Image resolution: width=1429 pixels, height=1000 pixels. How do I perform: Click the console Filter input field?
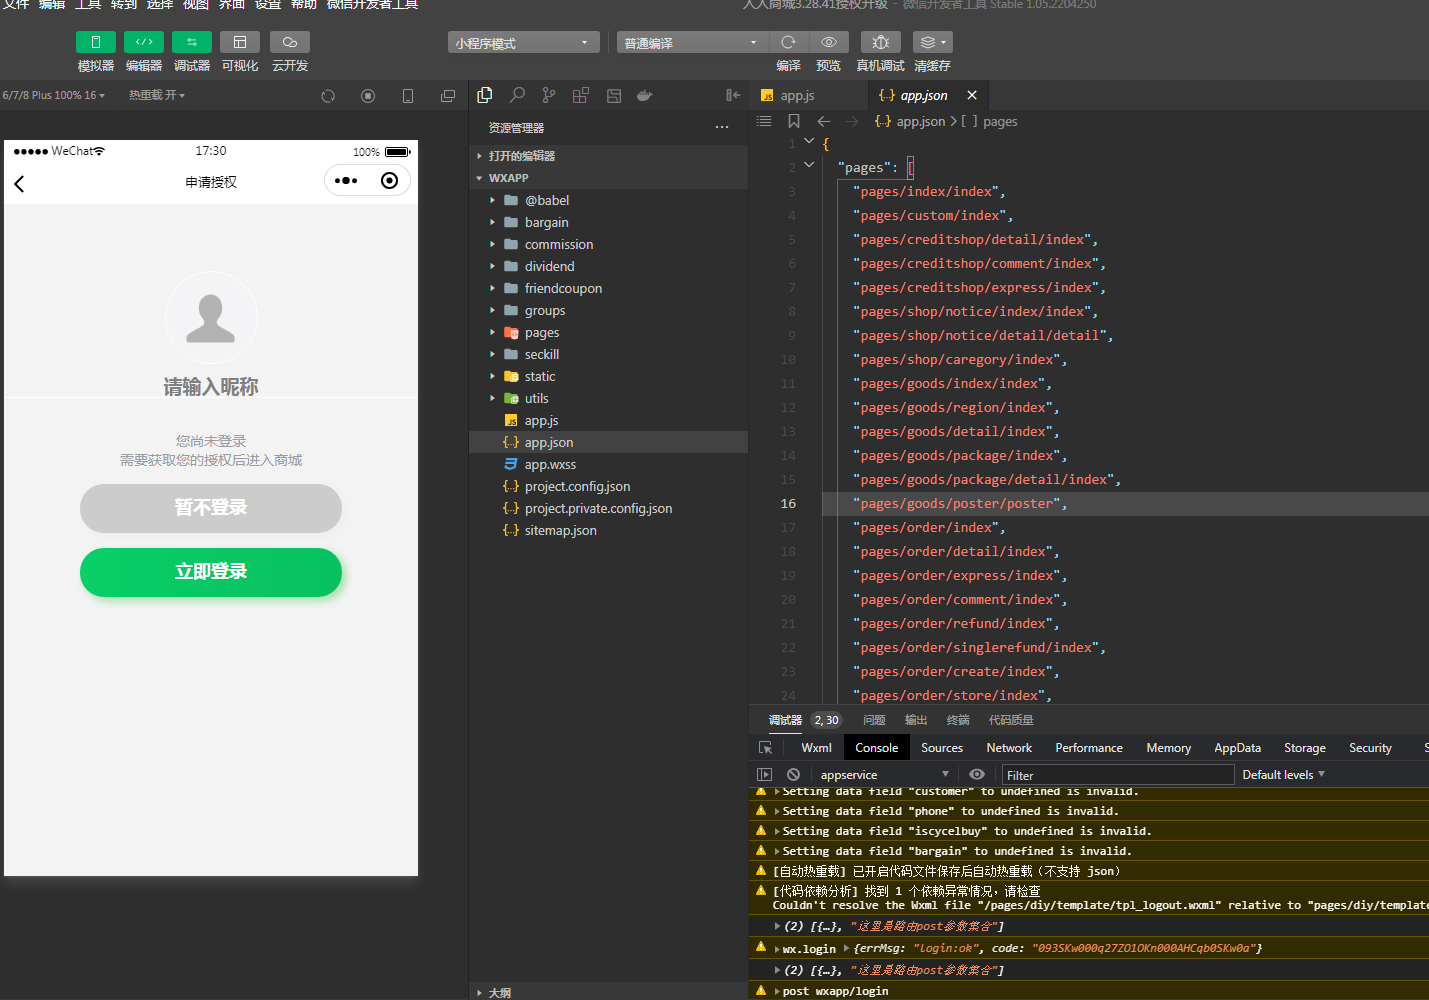pyautogui.click(x=1118, y=775)
